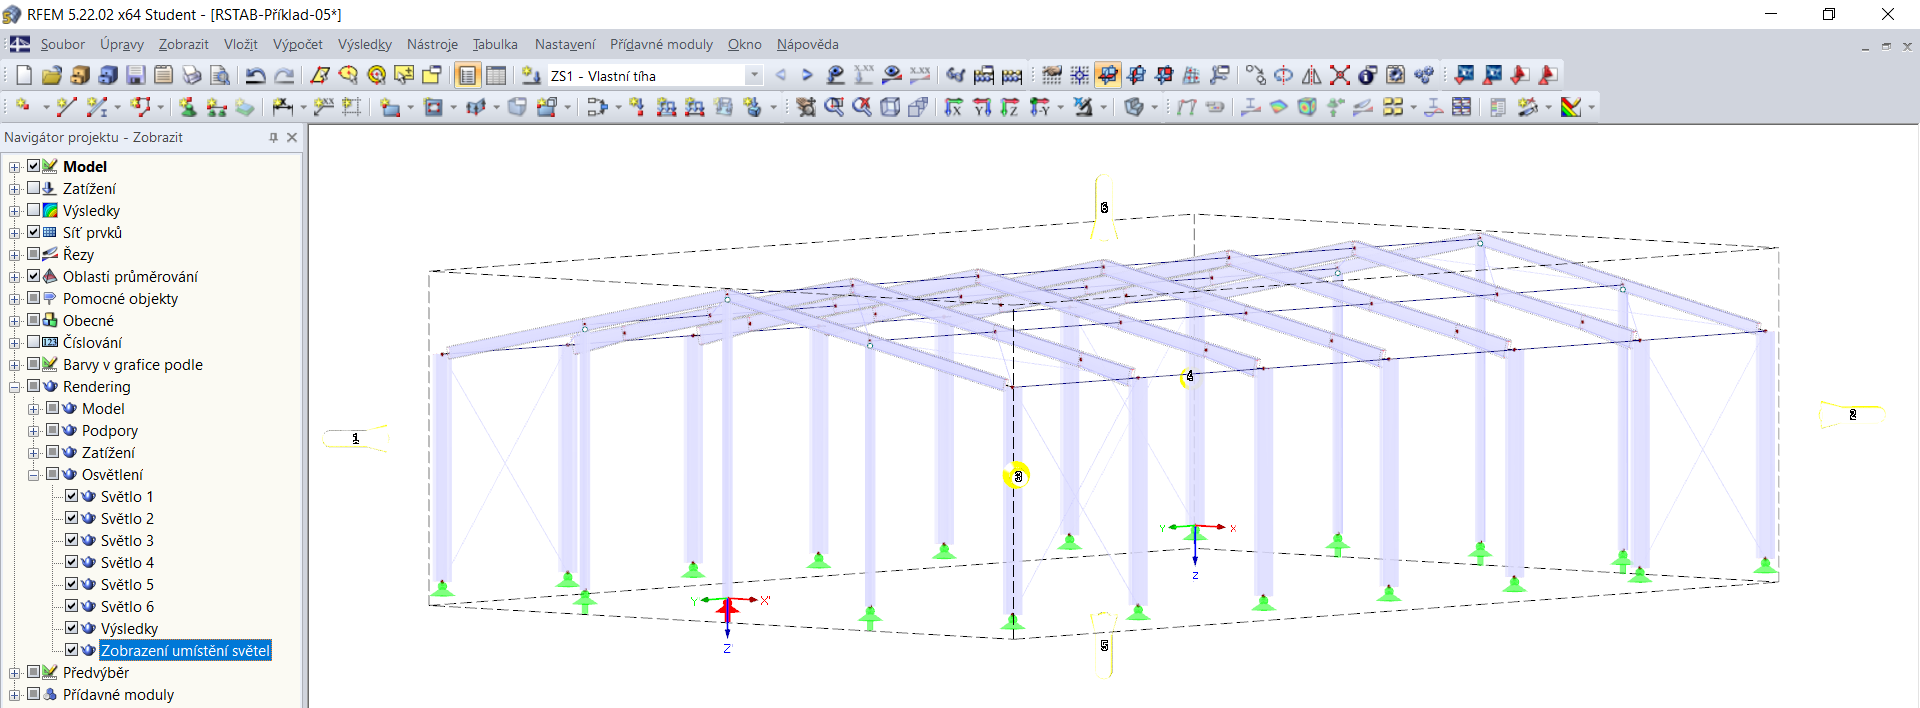Image resolution: width=1920 pixels, height=708 pixels.
Task: Click the red X delete-selection icon
Action: [x=1340, y=75]
